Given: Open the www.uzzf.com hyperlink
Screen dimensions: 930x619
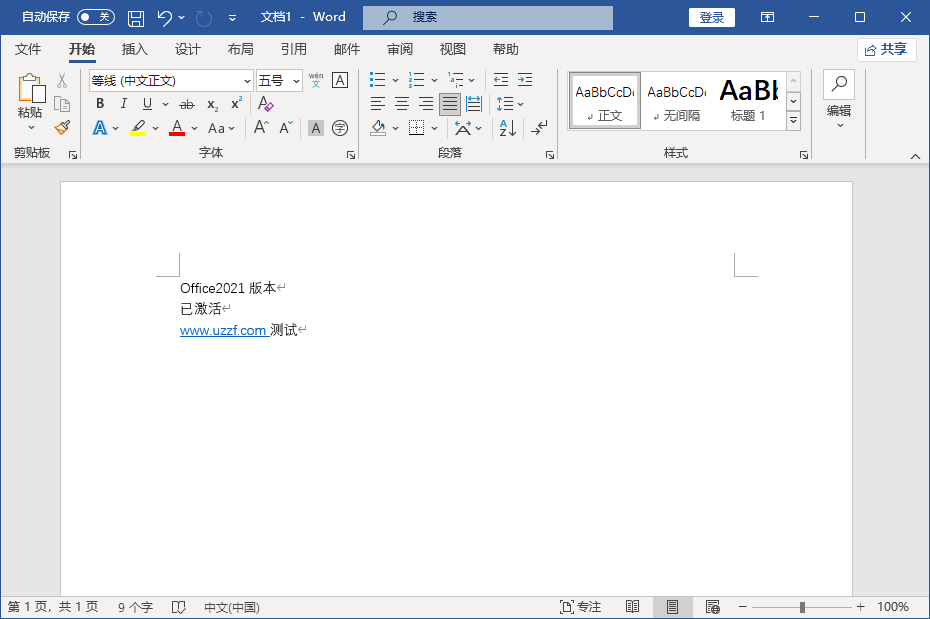Looking at the screenshot, I should (223, 330).
